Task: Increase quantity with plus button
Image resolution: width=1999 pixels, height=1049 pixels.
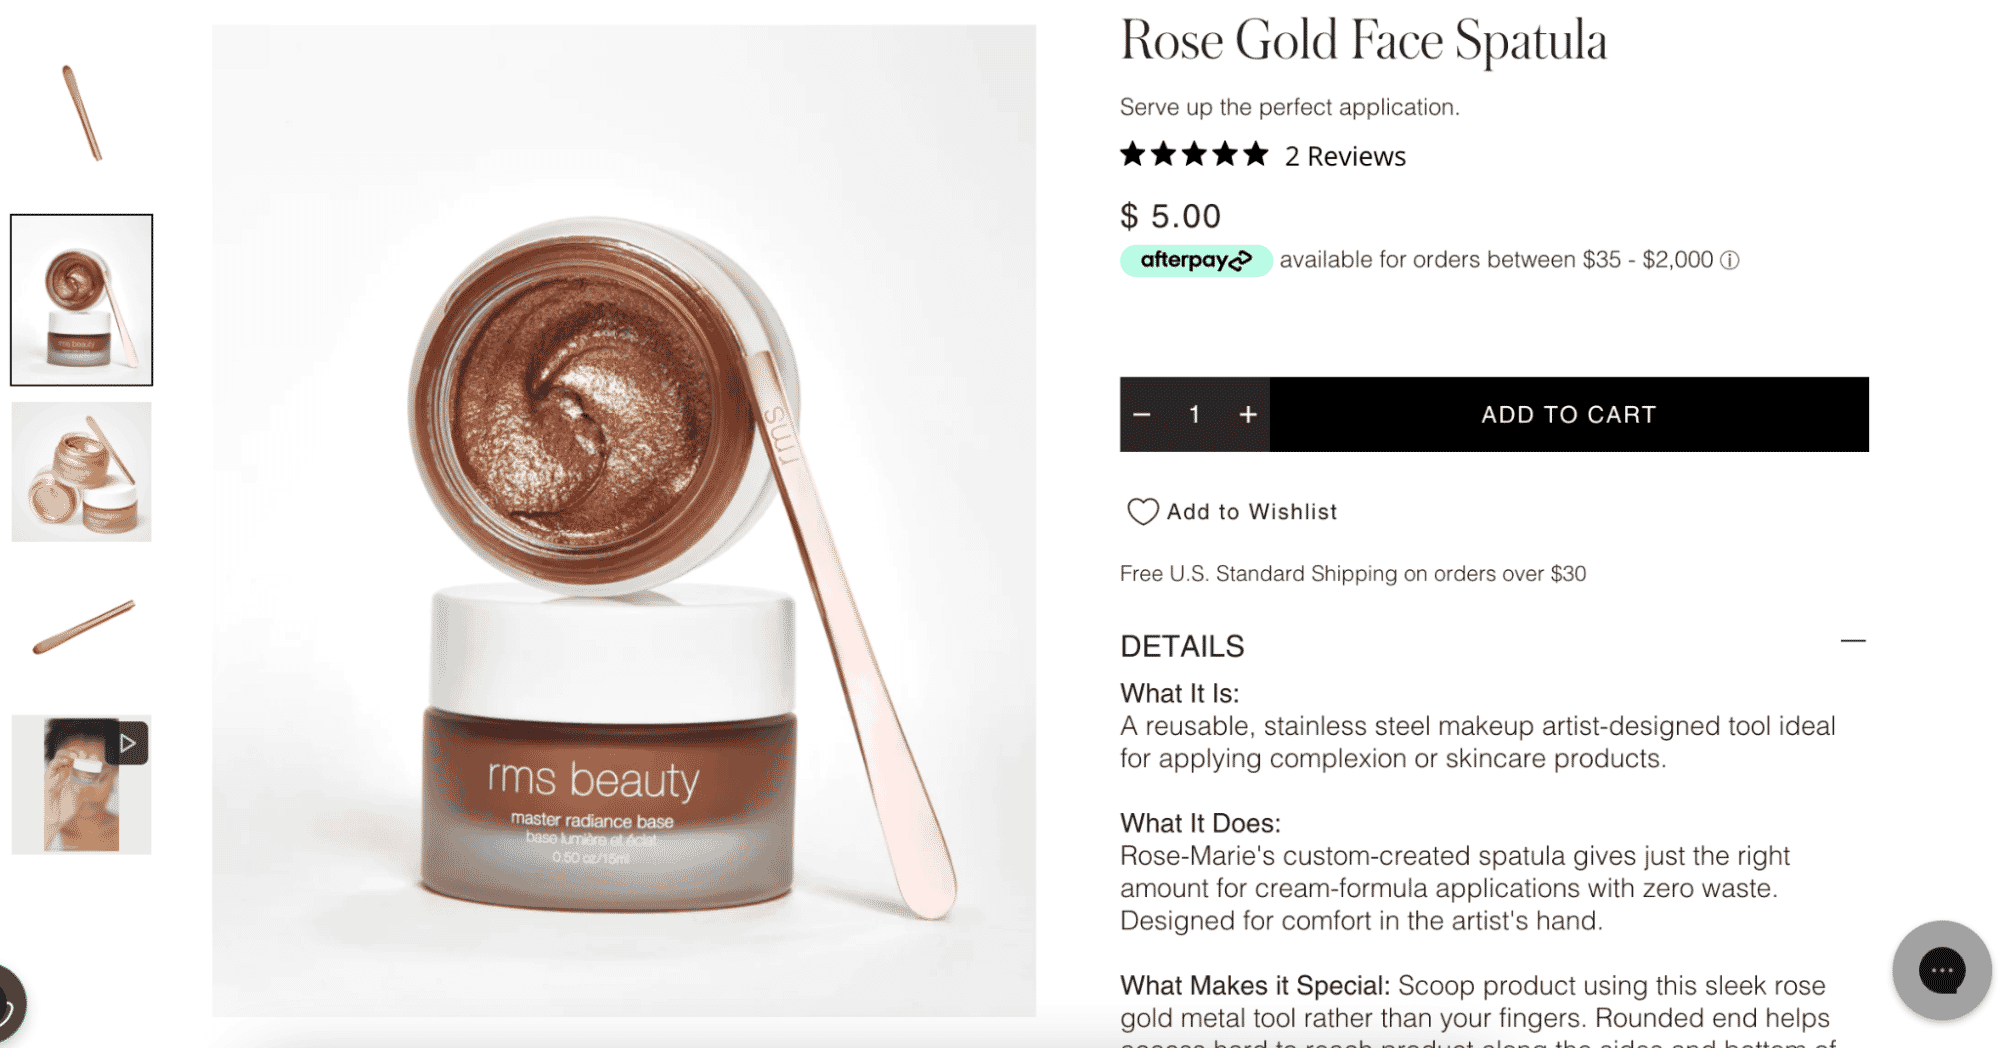Action: pos(1247,414)
